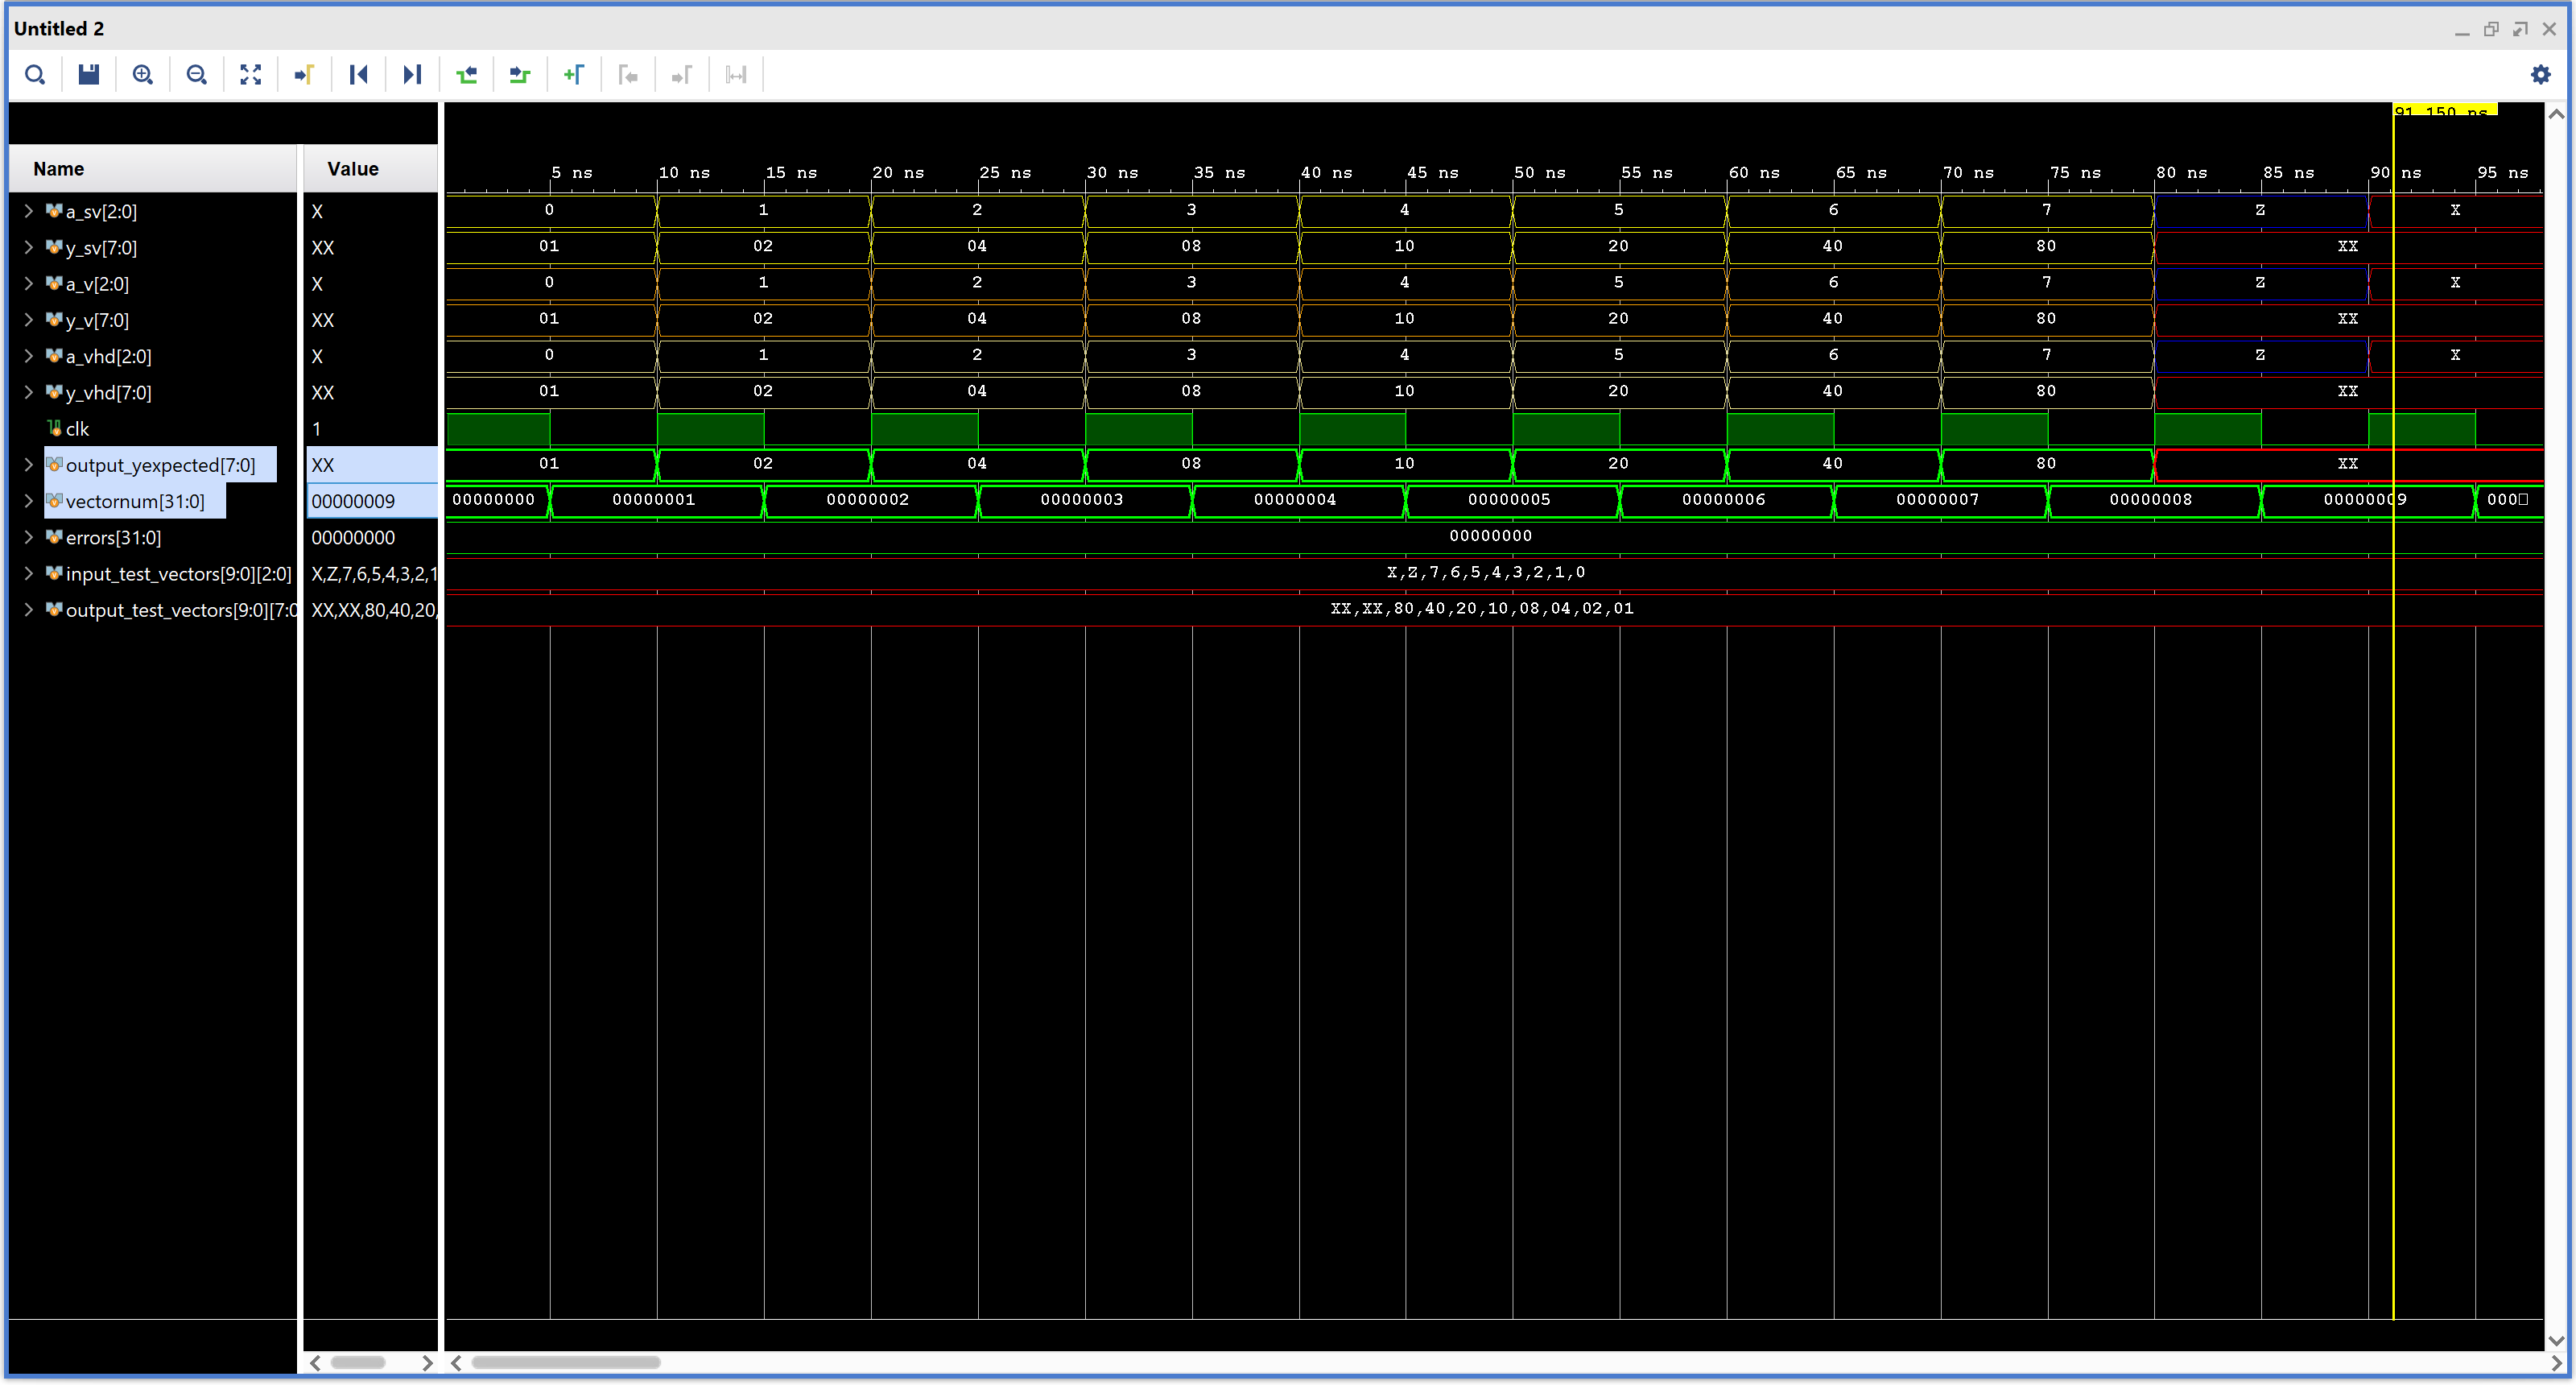Click the Search magnifier toolbar icon
This screenshot has width=2576, height=1385.
35,75
